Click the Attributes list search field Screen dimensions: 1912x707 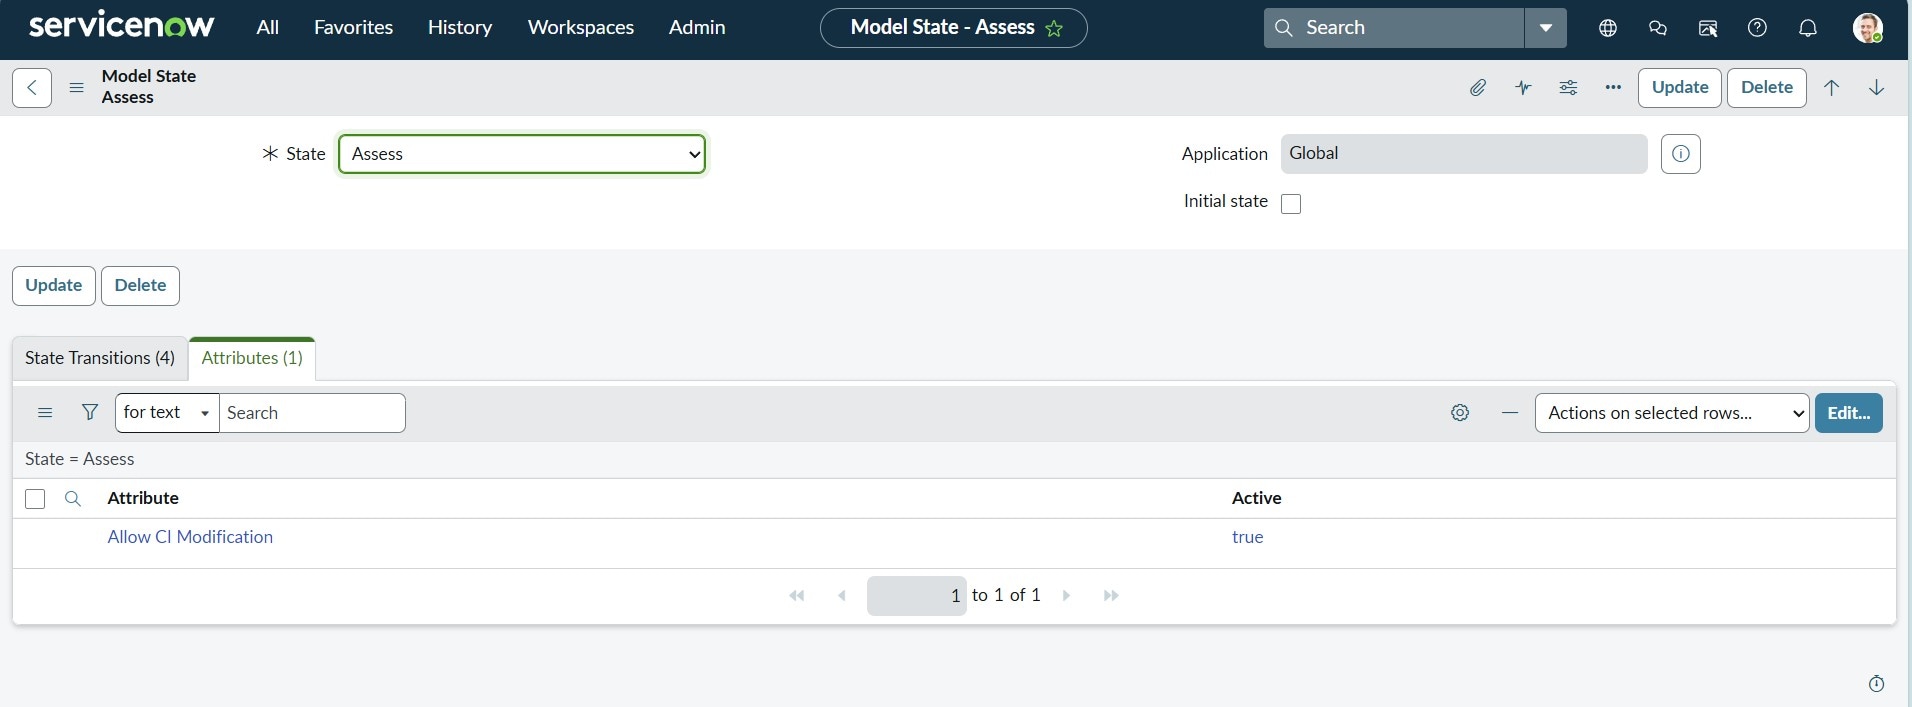click(312, 413)
